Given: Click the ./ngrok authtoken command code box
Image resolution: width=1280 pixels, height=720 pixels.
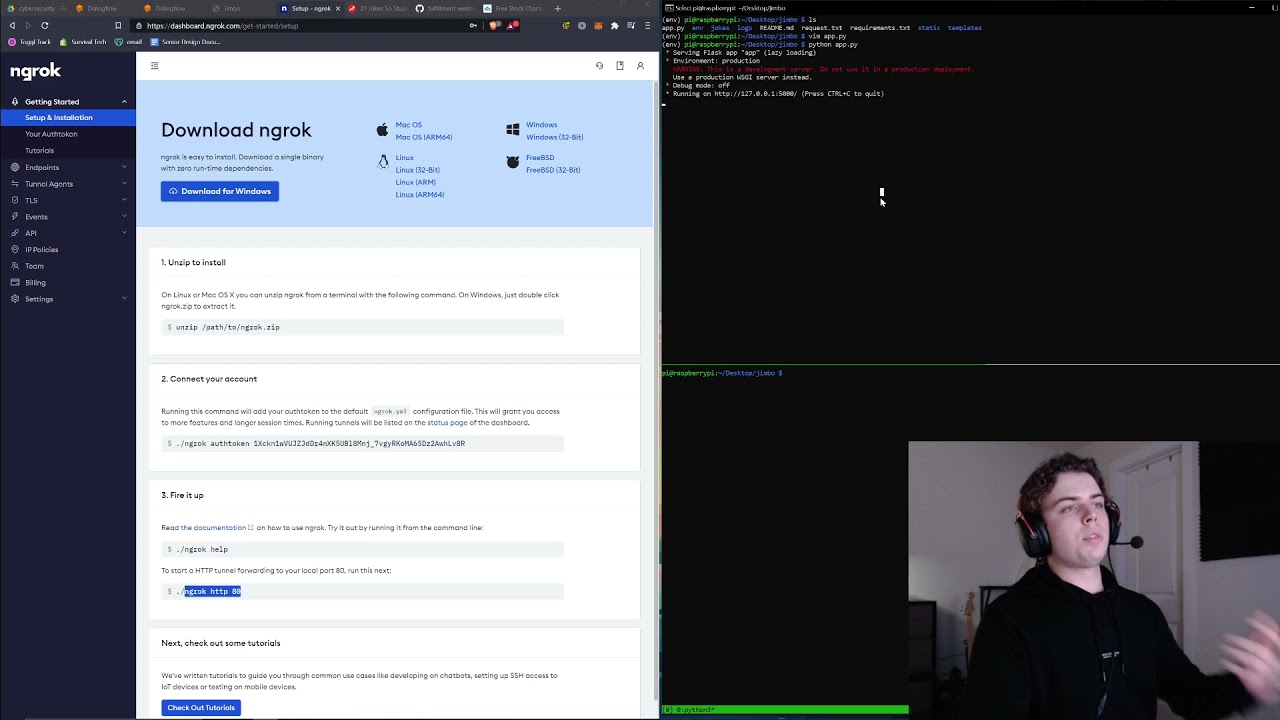Looking at the screenshot, I should coord(362,444).
